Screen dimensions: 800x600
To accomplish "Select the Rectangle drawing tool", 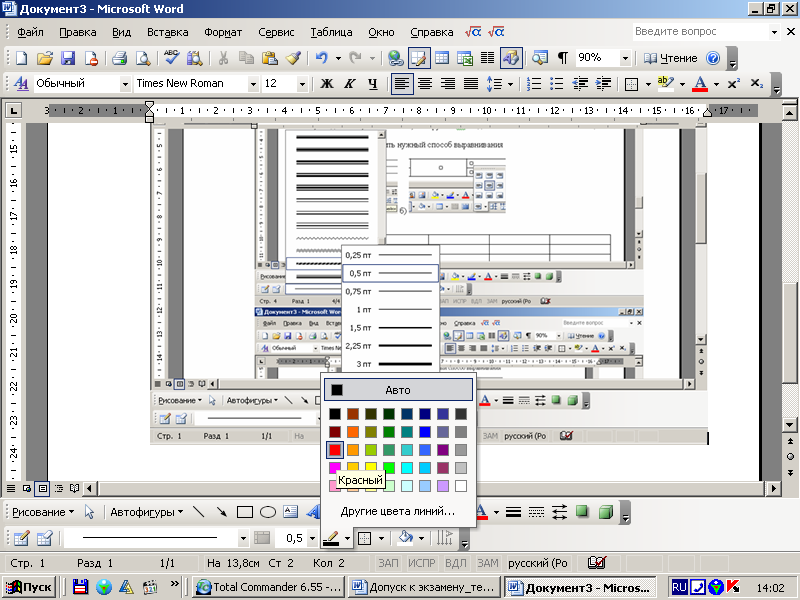I will [245, 512].
